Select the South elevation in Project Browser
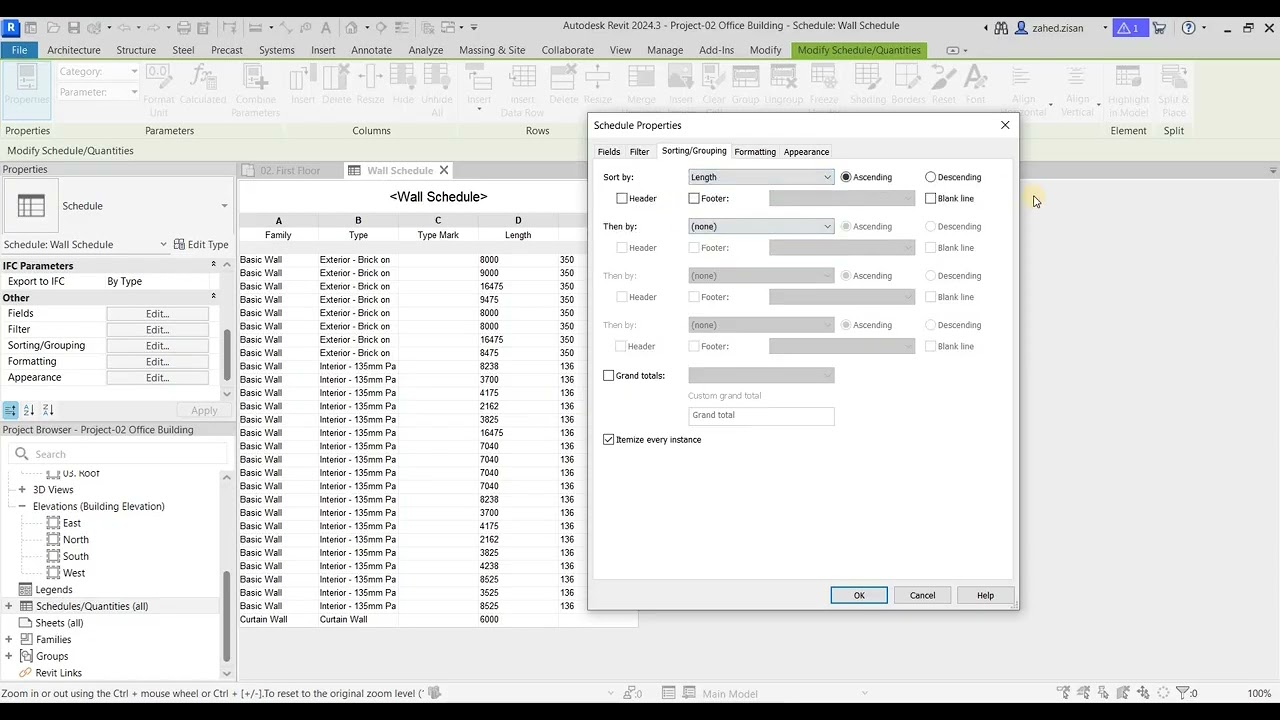The image size is (1280, 720). coord(76,556)
